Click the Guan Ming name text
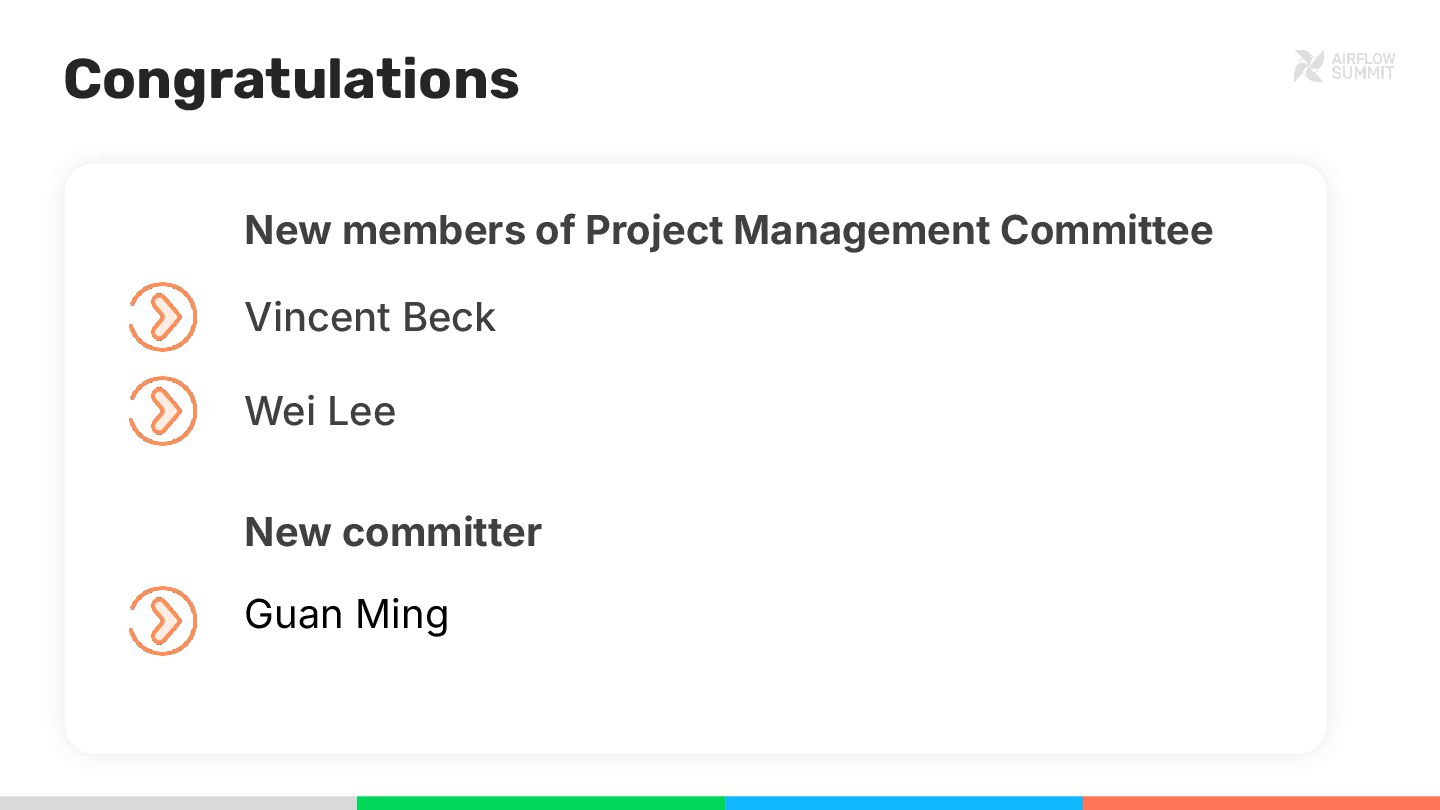 coord(346,614)
